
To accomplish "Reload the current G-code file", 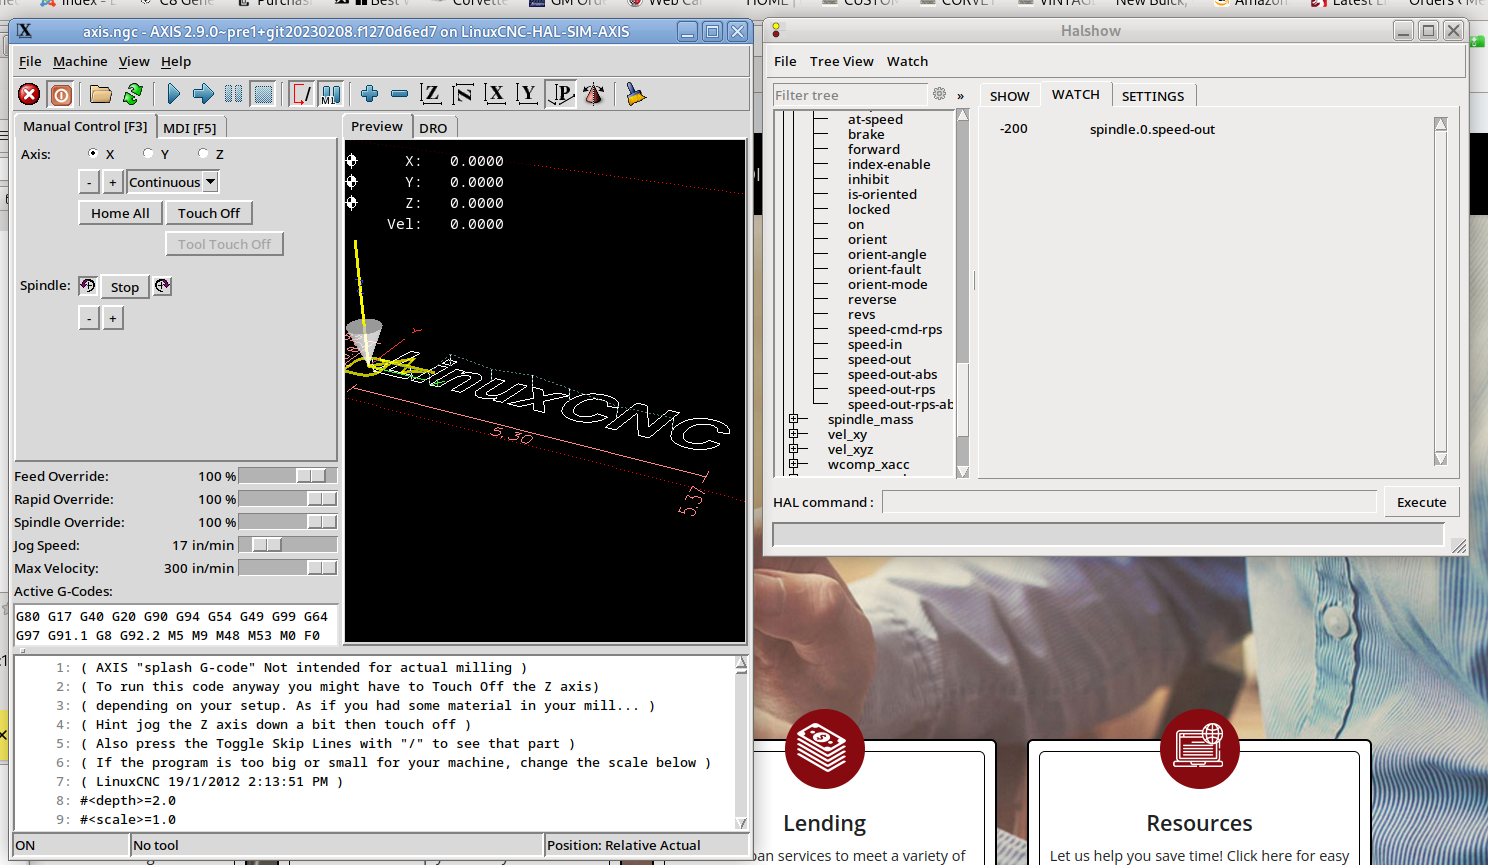I will point(132,94).
